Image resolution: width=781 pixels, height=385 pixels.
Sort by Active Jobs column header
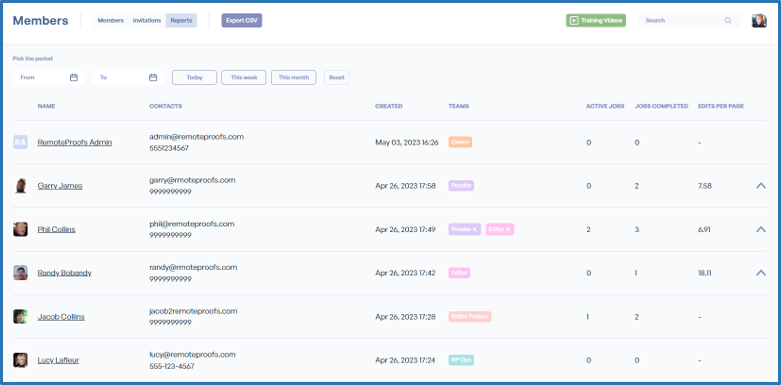point(605,106)
